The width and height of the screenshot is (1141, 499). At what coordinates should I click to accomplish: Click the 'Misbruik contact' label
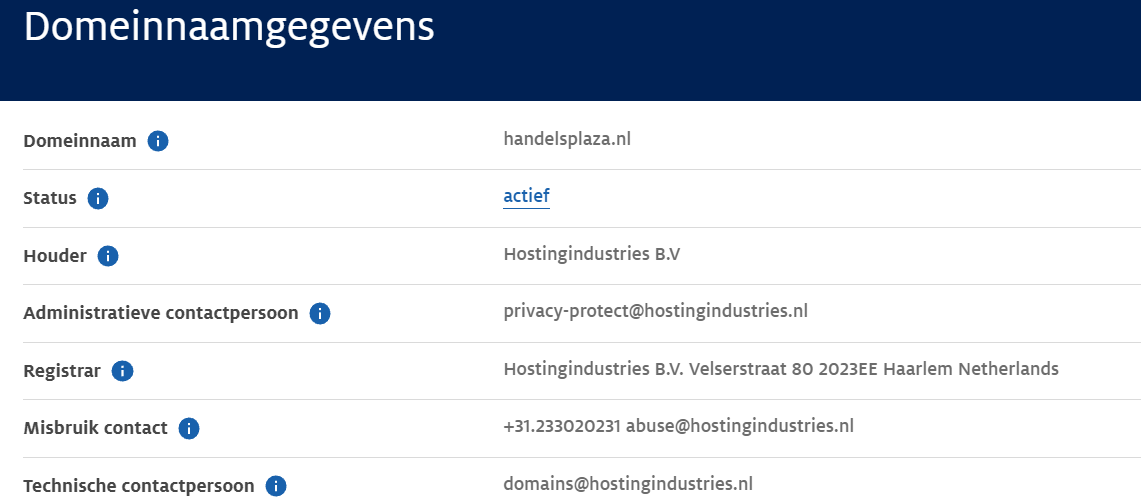point(95,428)
